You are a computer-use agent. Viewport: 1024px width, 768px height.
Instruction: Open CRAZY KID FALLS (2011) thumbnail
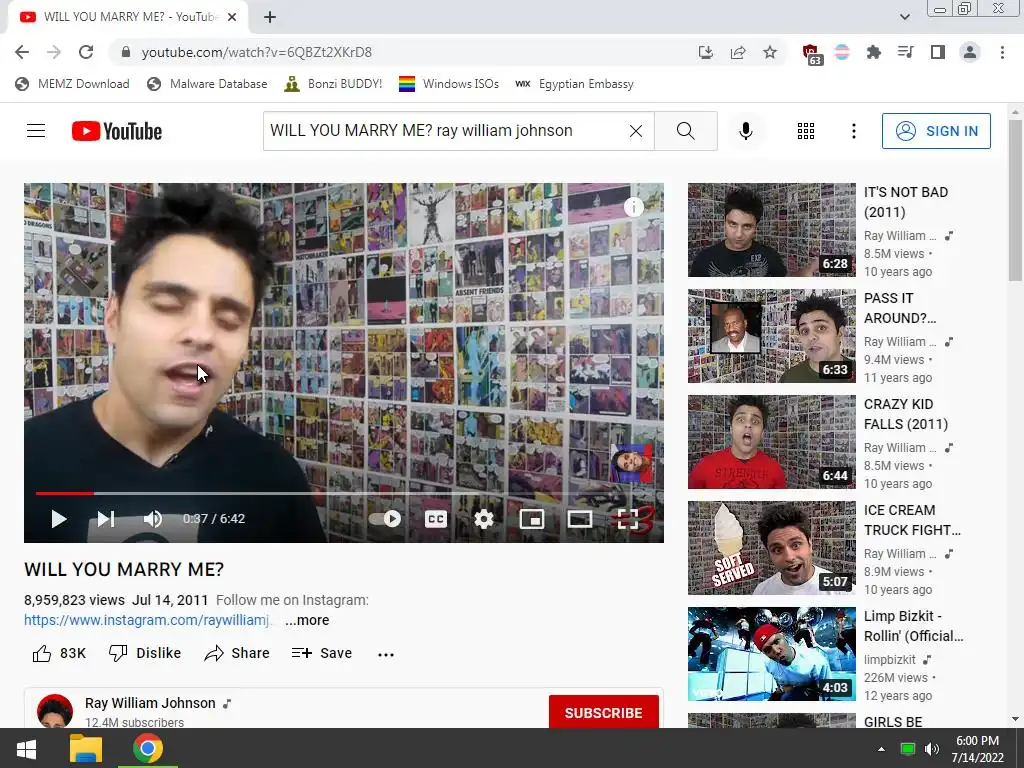tap(771, 442)
